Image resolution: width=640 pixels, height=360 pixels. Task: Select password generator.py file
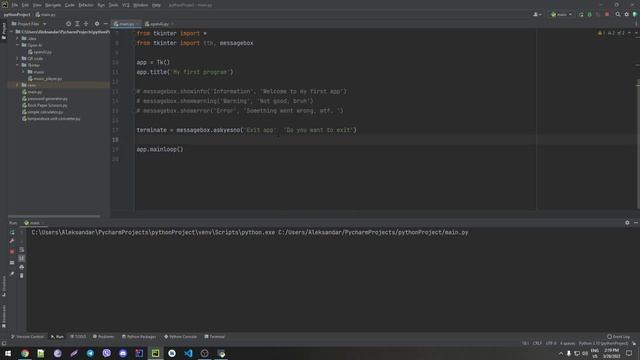coord(45,98)
